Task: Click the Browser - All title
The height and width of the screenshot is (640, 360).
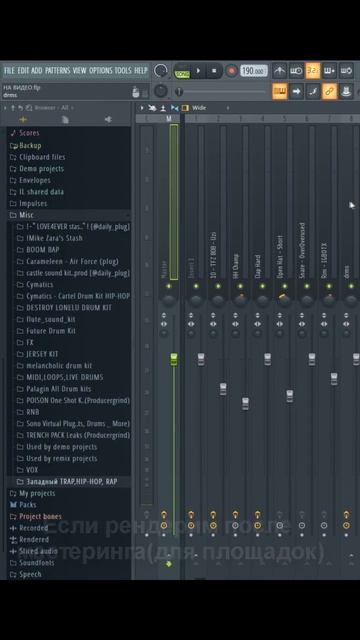Action: click(51, 108)
